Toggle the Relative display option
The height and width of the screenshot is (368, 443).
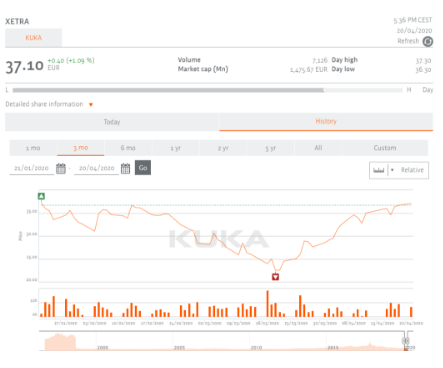tap(412, 170)
